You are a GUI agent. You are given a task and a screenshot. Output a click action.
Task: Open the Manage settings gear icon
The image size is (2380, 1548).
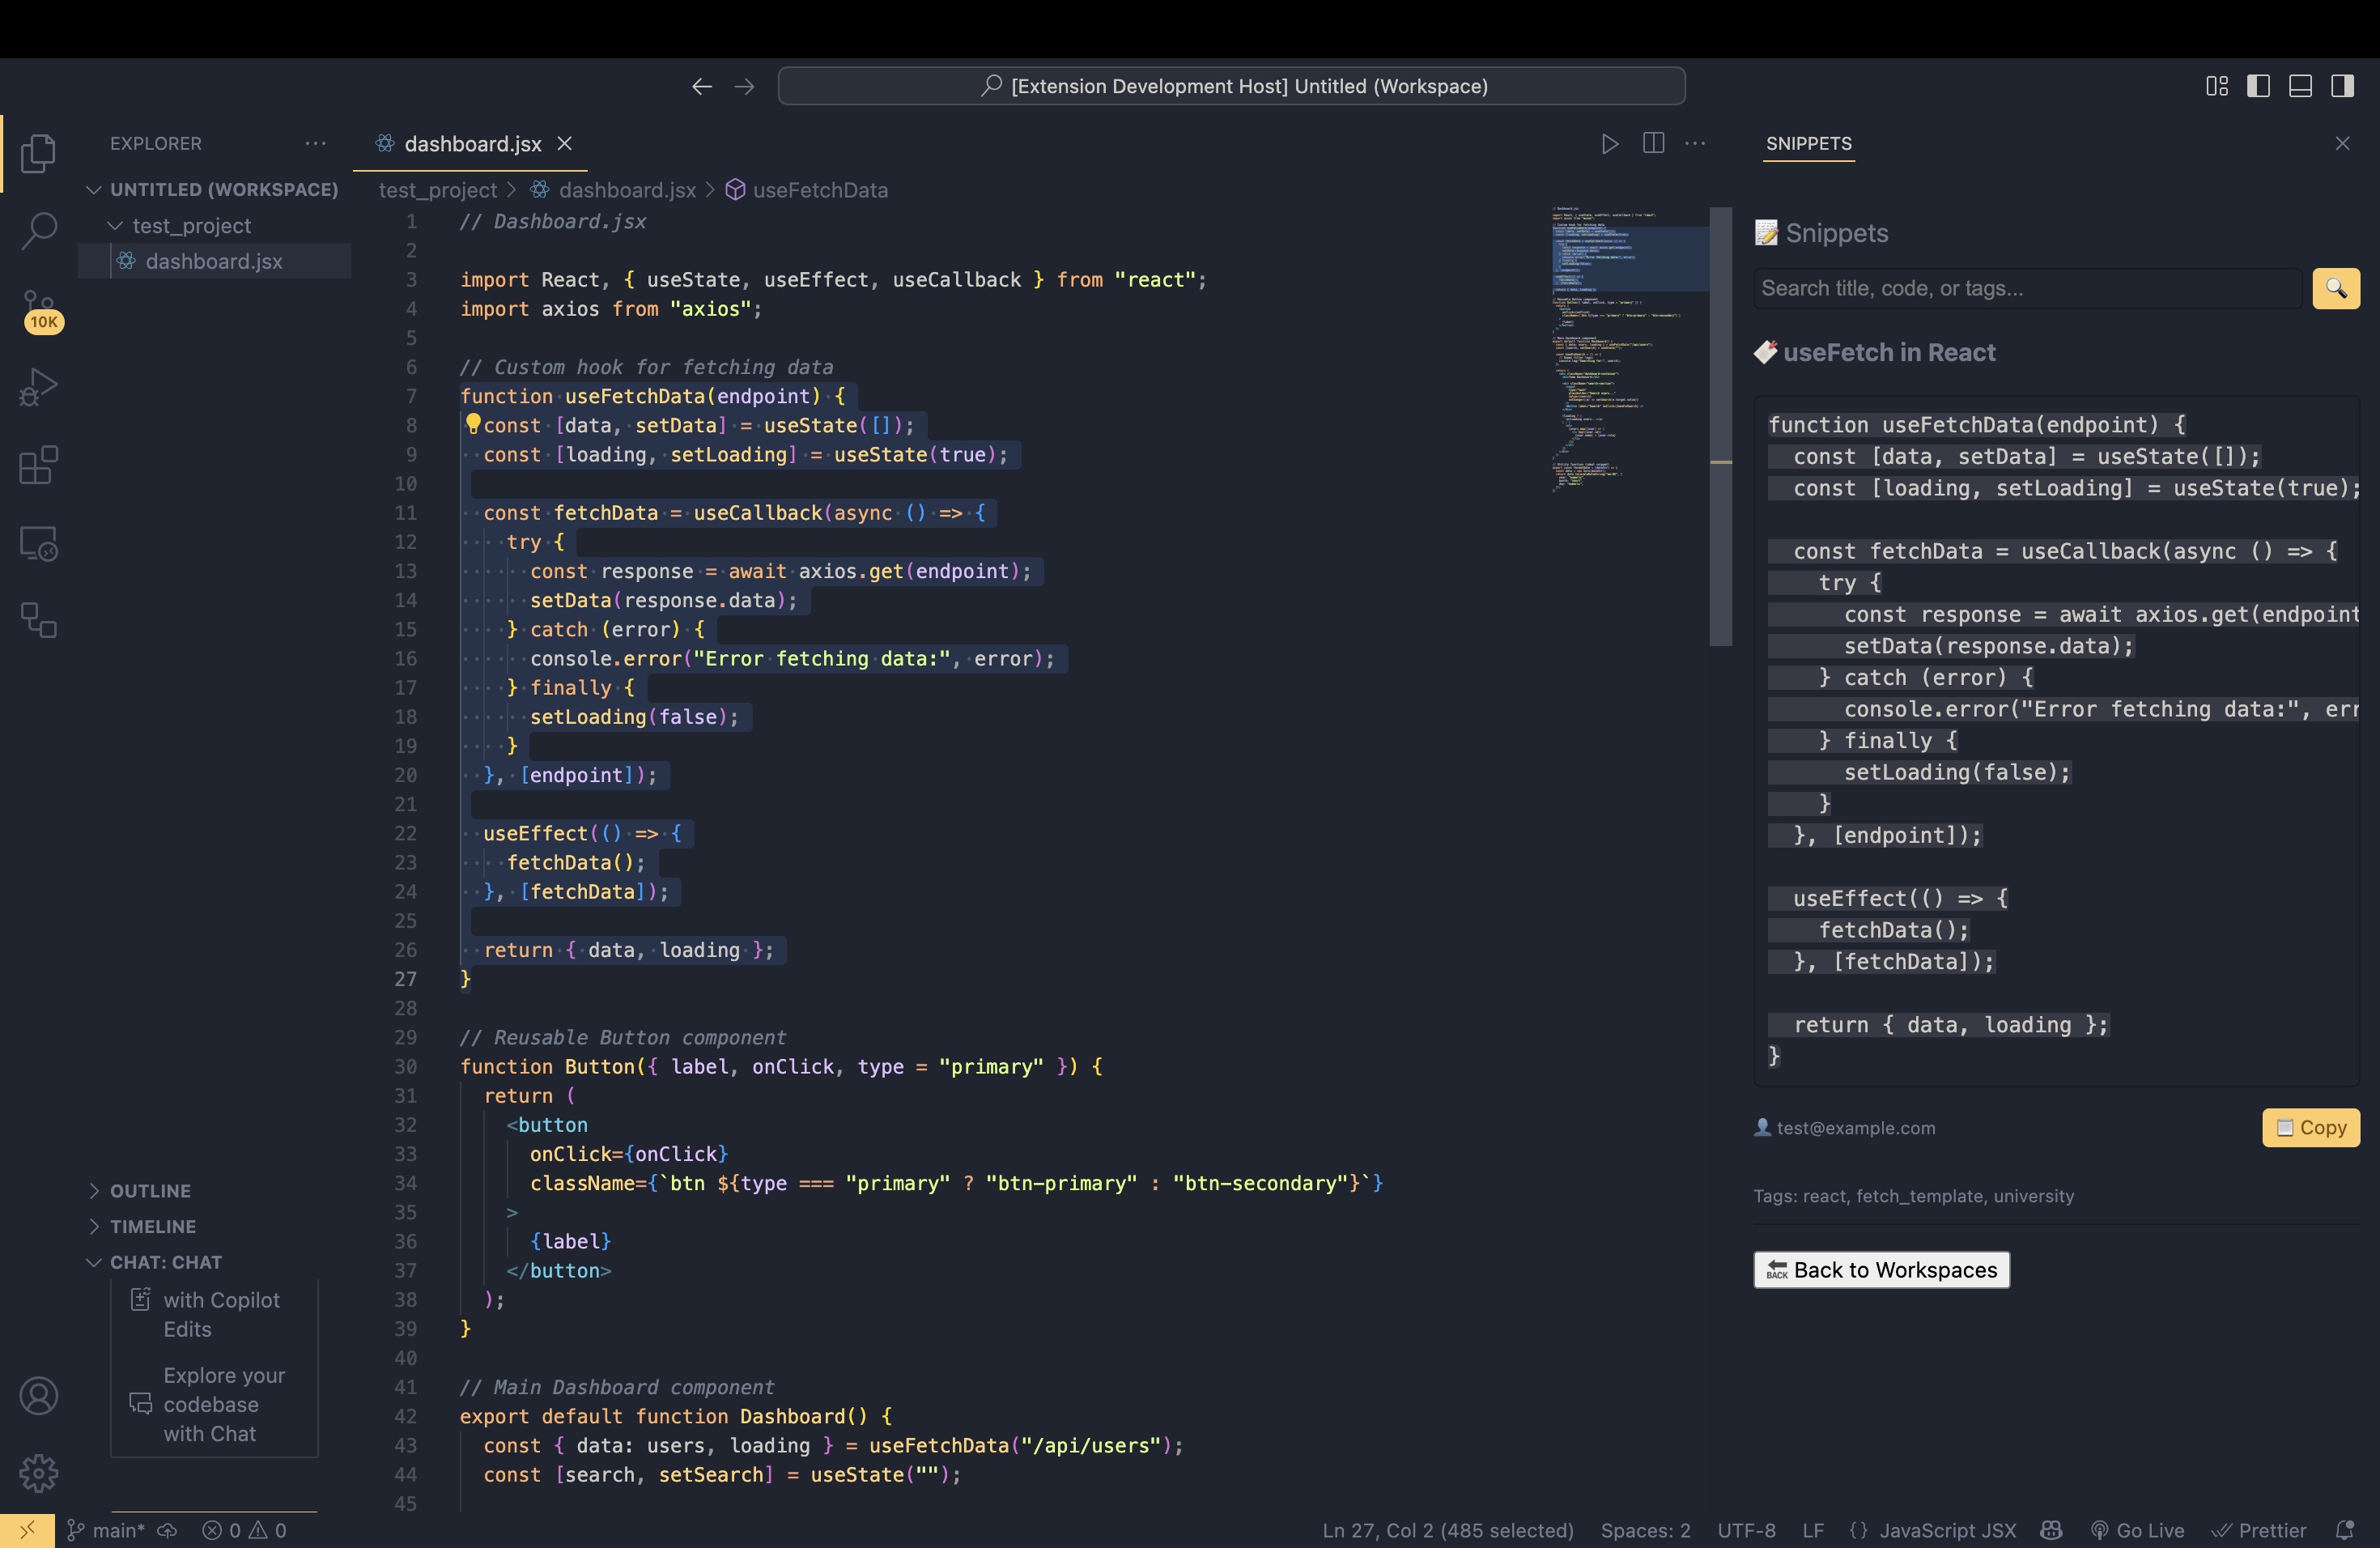(x=38, y=1473)
